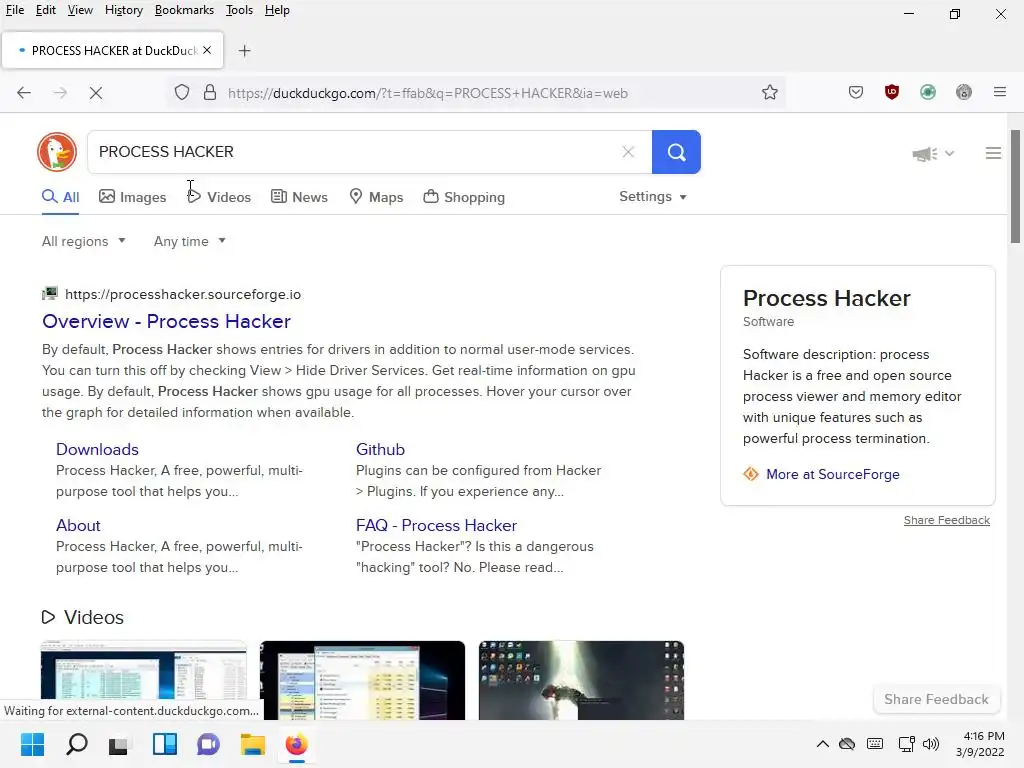The image size is (1024, 768).
Task: Click Share Feedback under info box
Action: (x=946, y=520)
